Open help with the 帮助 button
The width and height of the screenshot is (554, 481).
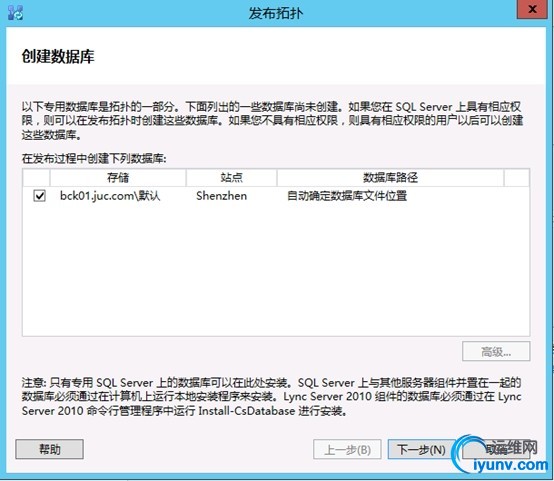pyautogui.click(x=49, y=449)
